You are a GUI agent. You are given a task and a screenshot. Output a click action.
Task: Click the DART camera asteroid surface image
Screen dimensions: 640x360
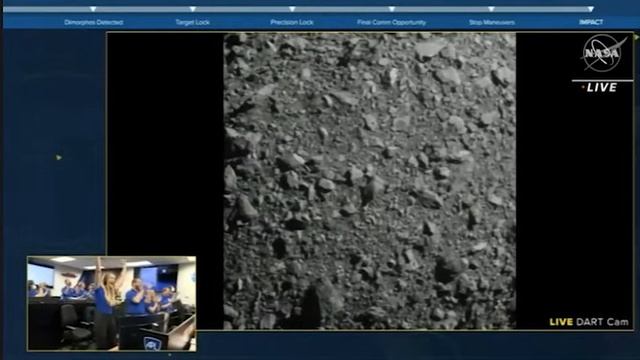pos(369,181)
